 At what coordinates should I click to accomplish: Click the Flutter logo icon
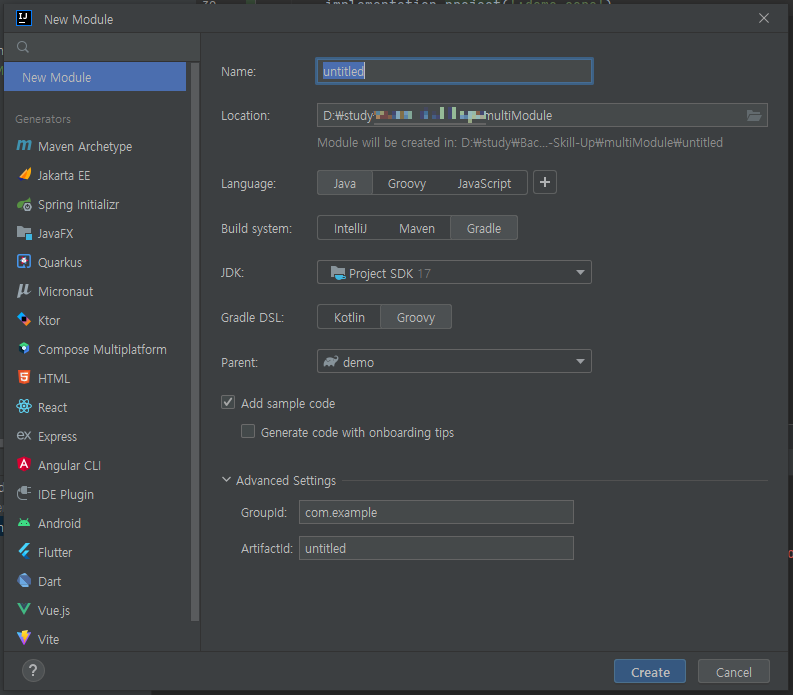point(24,551)
